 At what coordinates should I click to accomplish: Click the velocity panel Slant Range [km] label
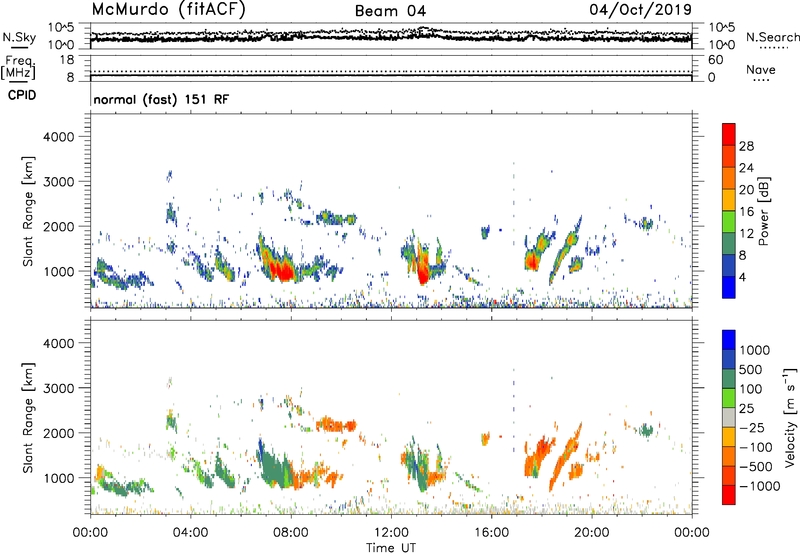tap(28, 417)
